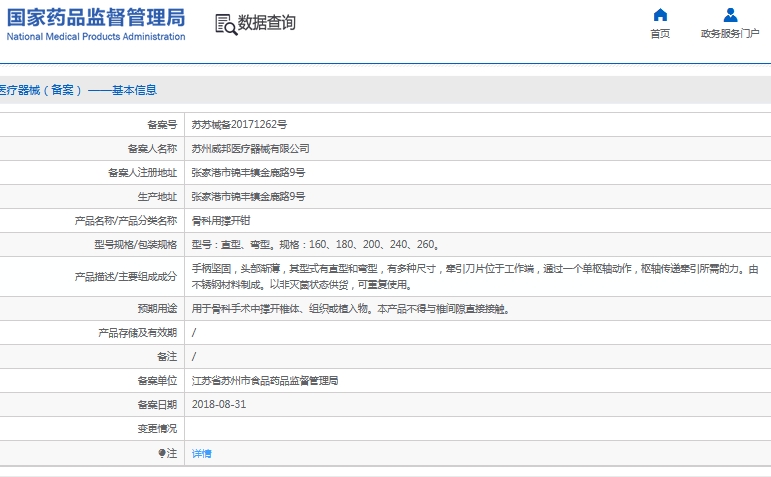Click the 型号规格/包装规格 label
Viewport: 771px width, 477px height.
point(136,244)
